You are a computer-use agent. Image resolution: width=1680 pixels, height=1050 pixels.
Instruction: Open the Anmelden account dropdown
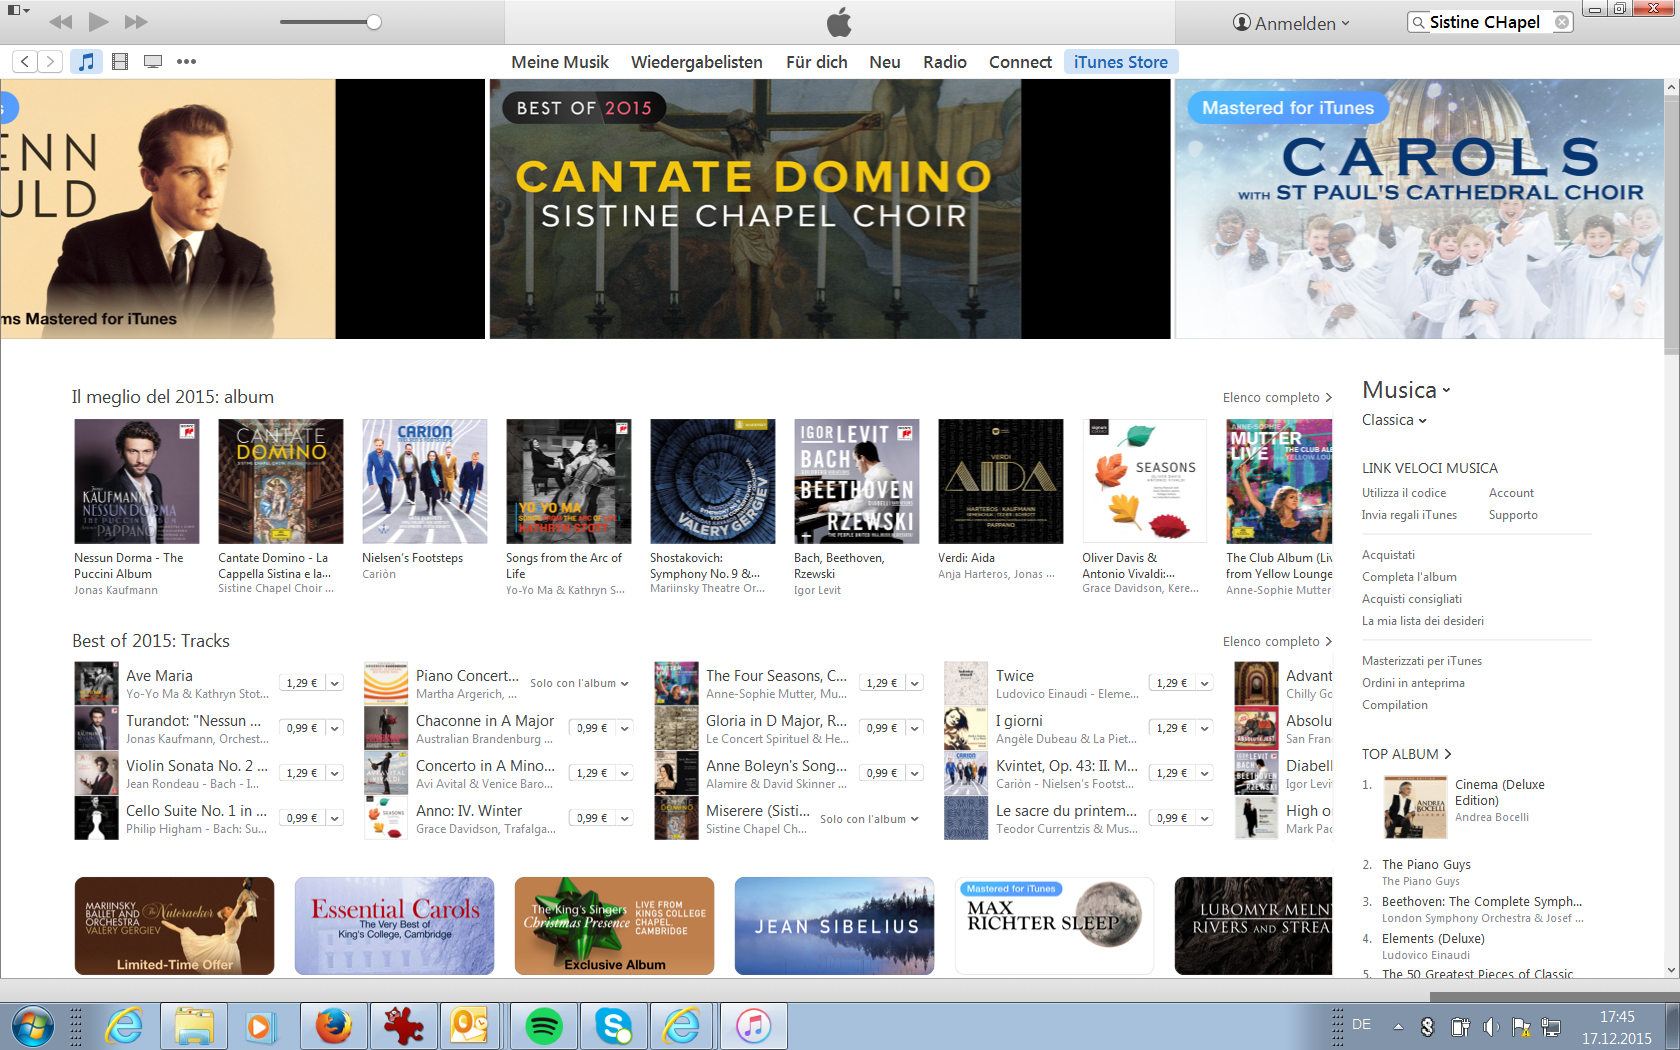click(x=1291, y=23)
